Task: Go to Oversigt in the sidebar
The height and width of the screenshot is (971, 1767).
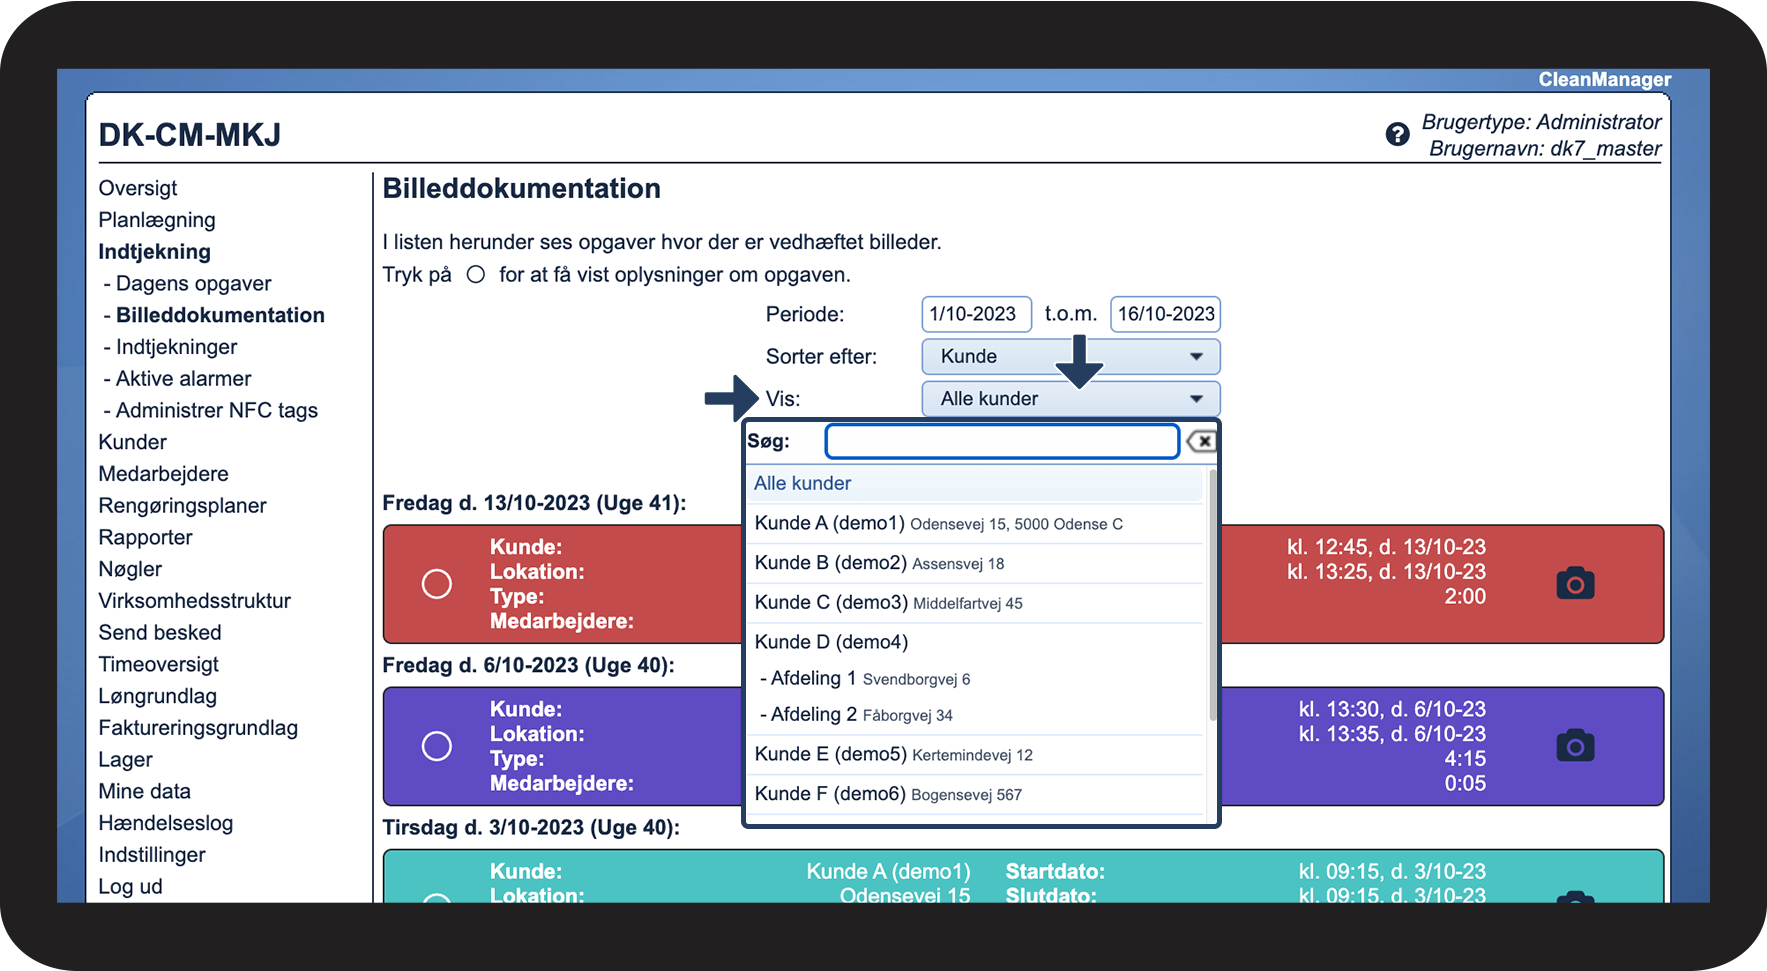Action: (138, 188)
